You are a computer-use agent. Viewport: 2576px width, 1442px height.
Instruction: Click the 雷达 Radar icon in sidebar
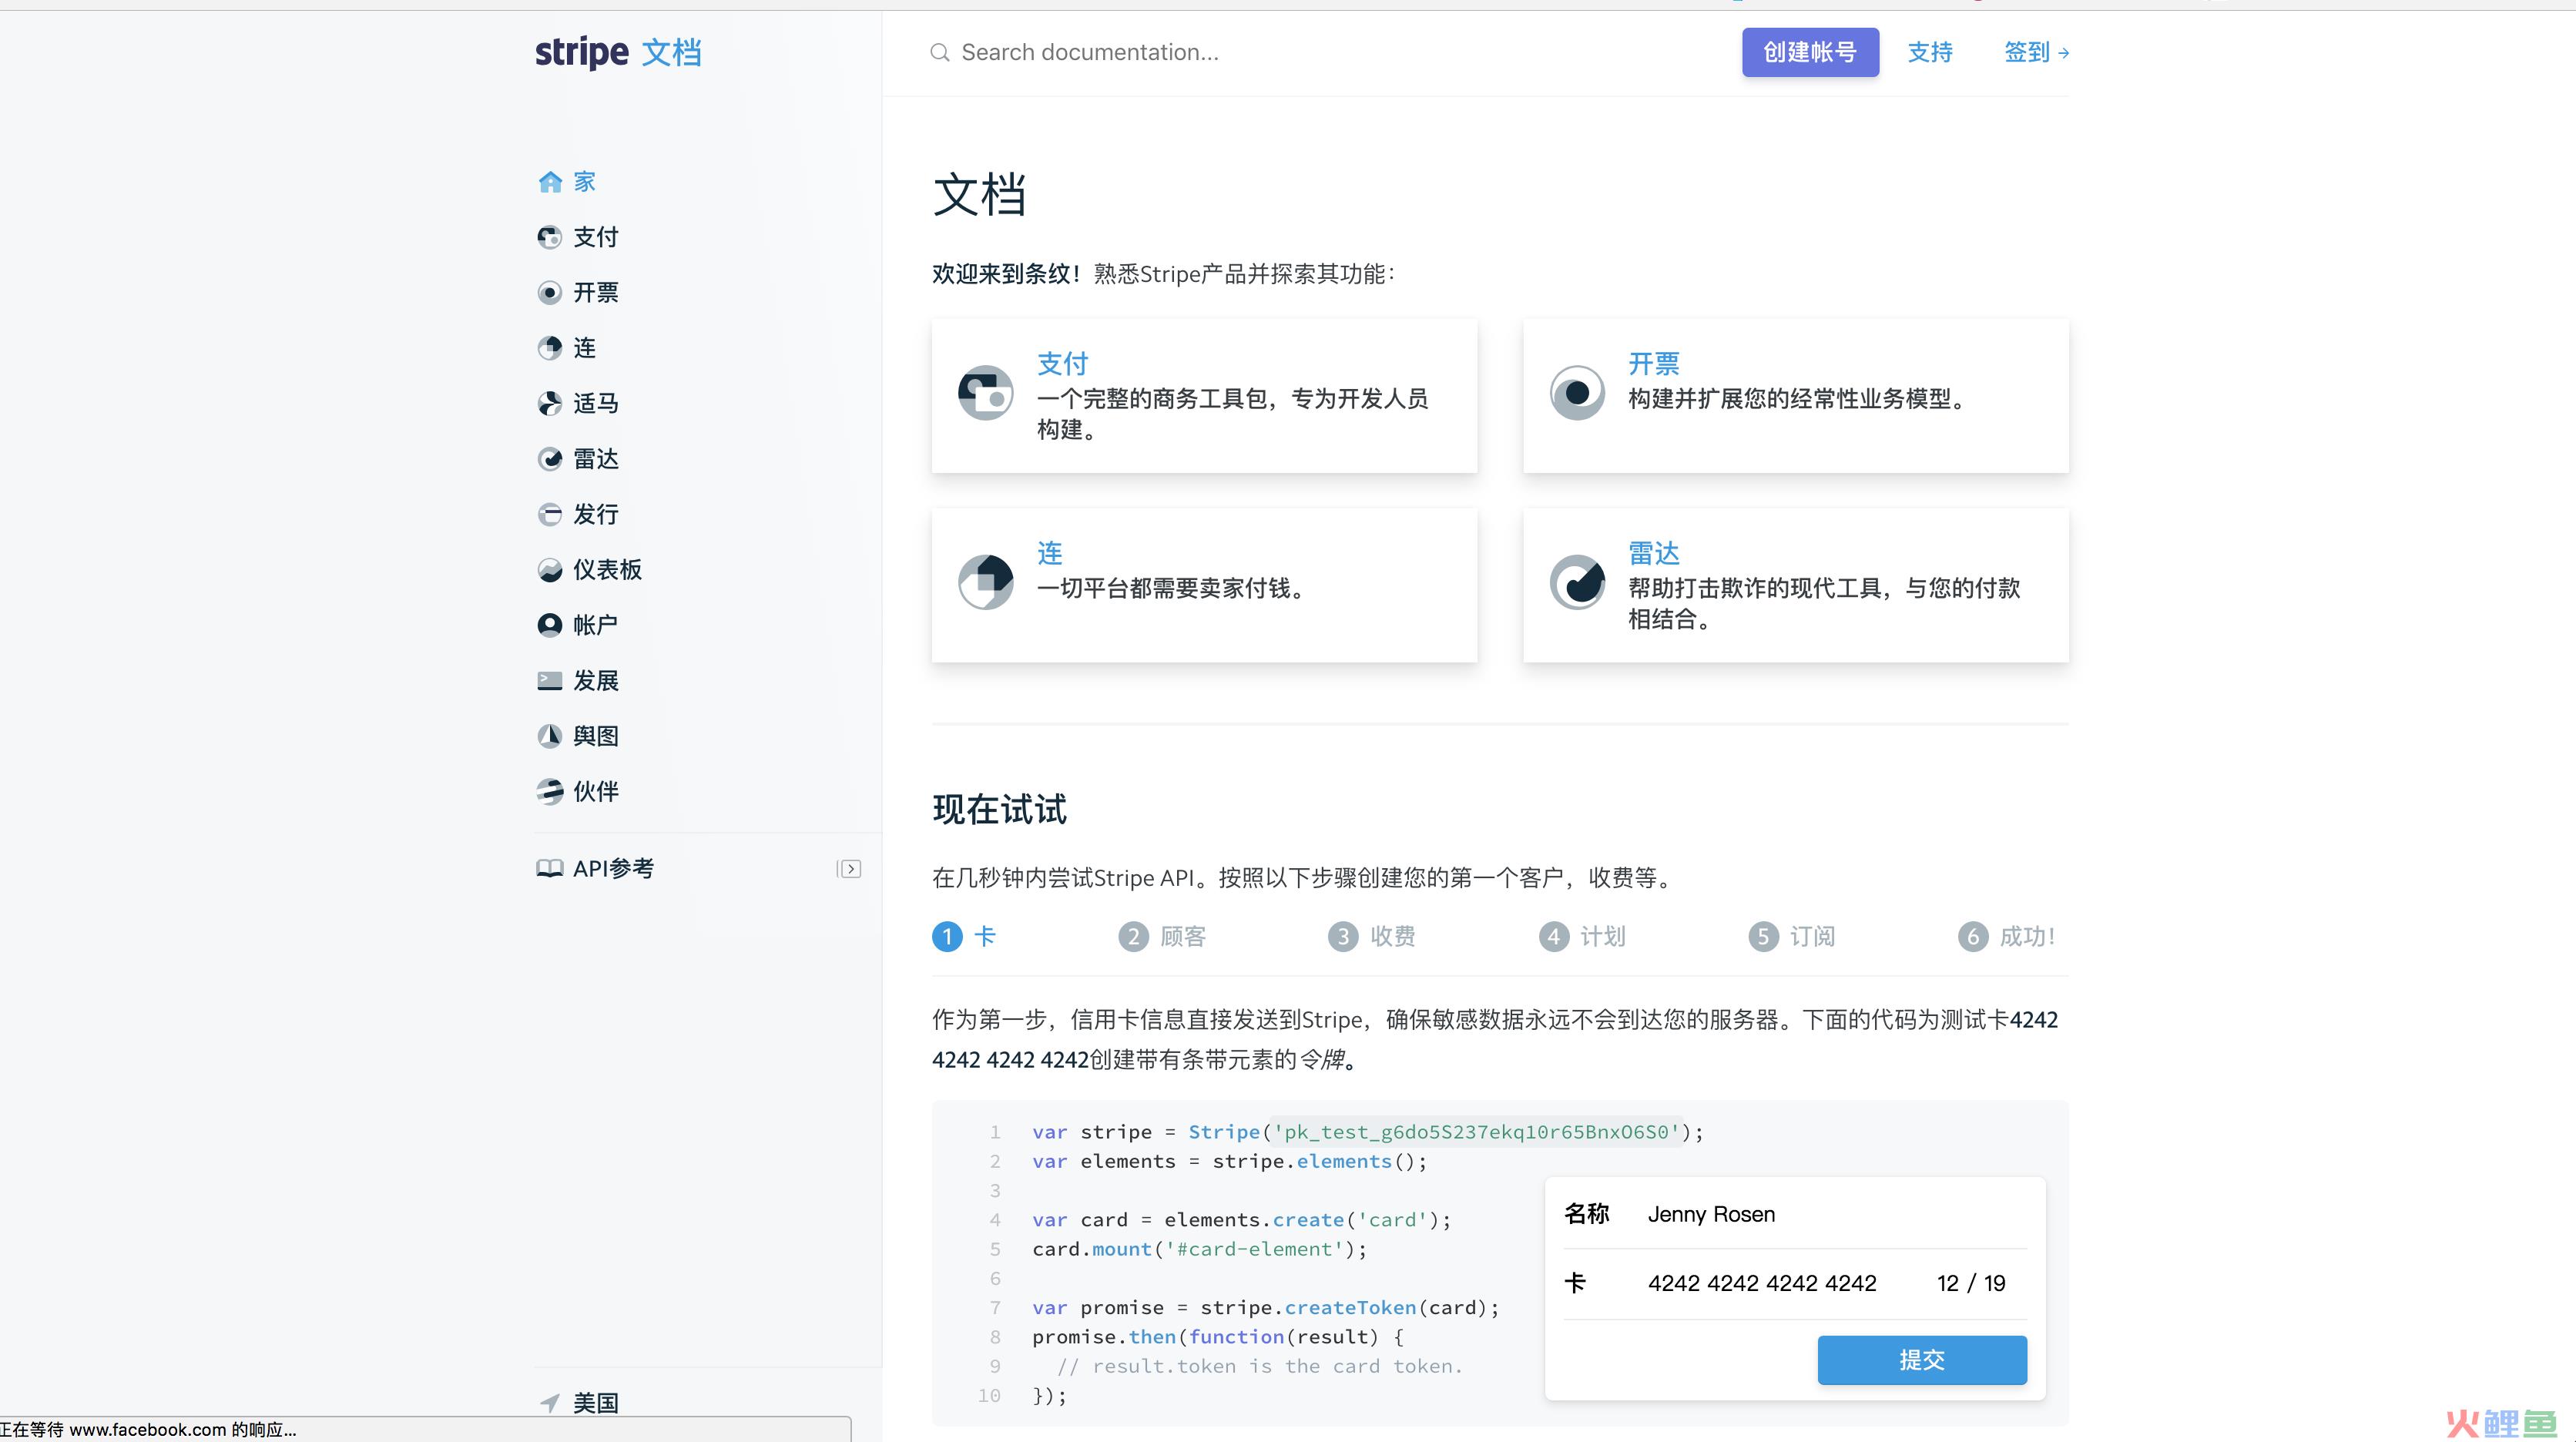pos(550,459)
